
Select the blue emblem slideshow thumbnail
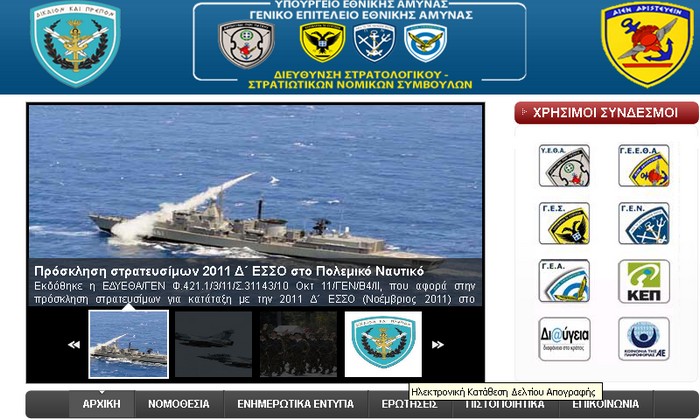383,344
